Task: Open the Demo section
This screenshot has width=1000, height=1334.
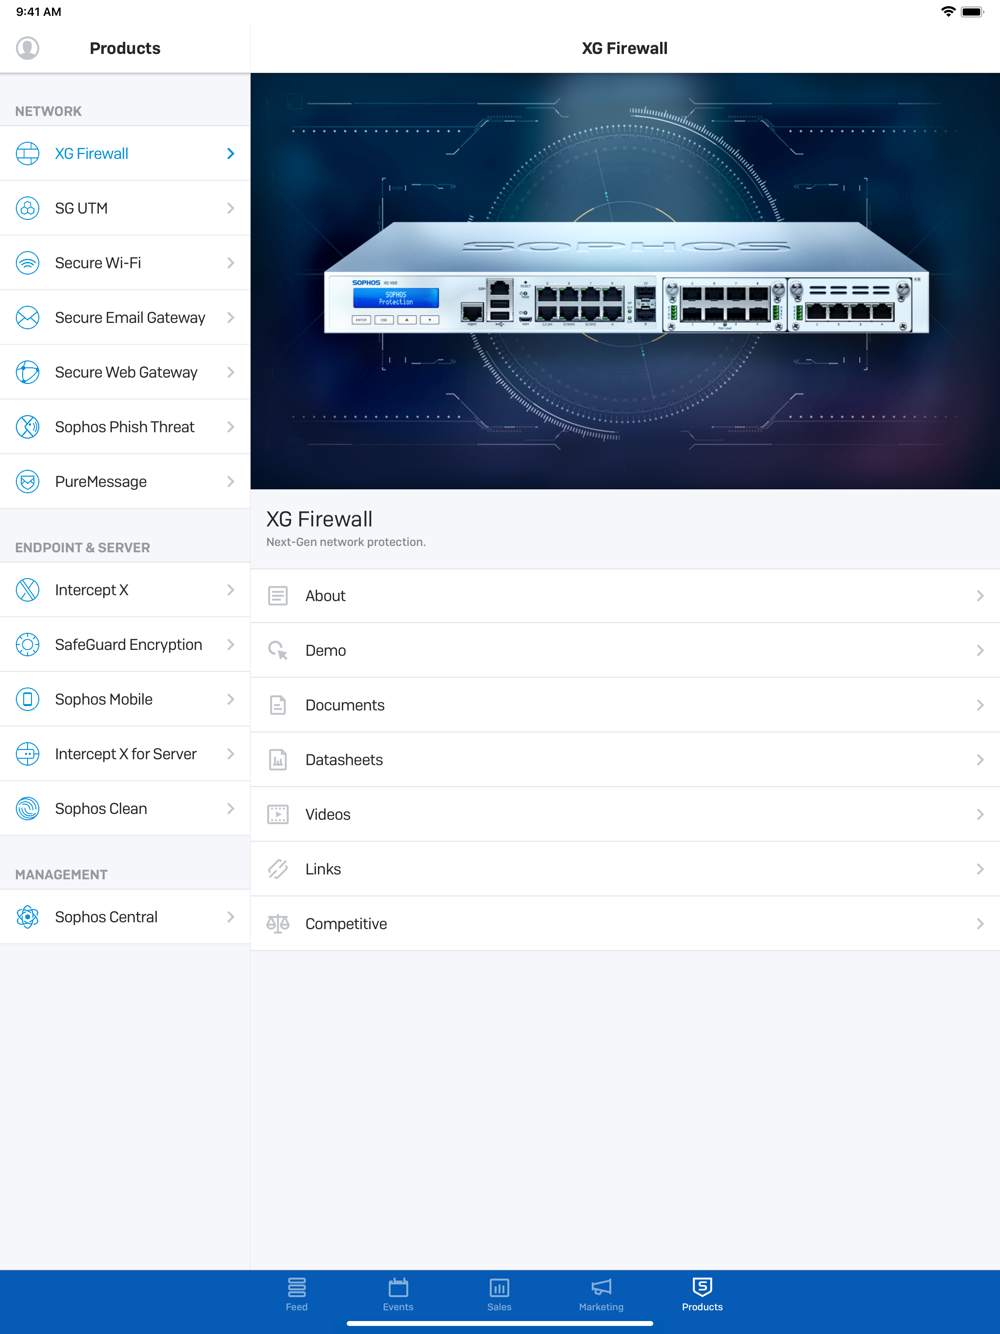Action: (625, 651)
